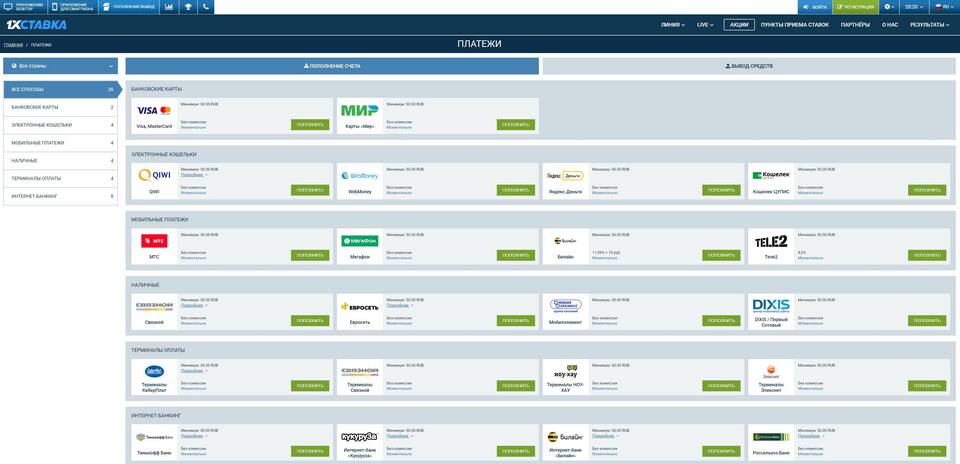Image resolution: width=960 pixels, height=464 pixels.
Task: Open the Все страны country dropdown
Action: [x=60, y=65]
